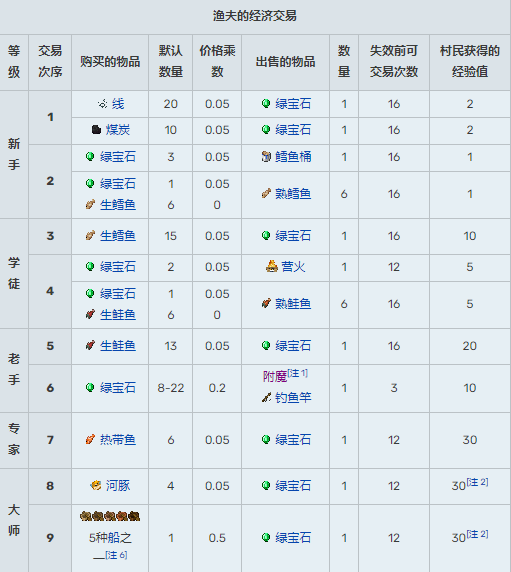511x572 pixels.
Task: Click the fishing rod icon beside 钓鱼竿
Action: [x=266, y=397]
